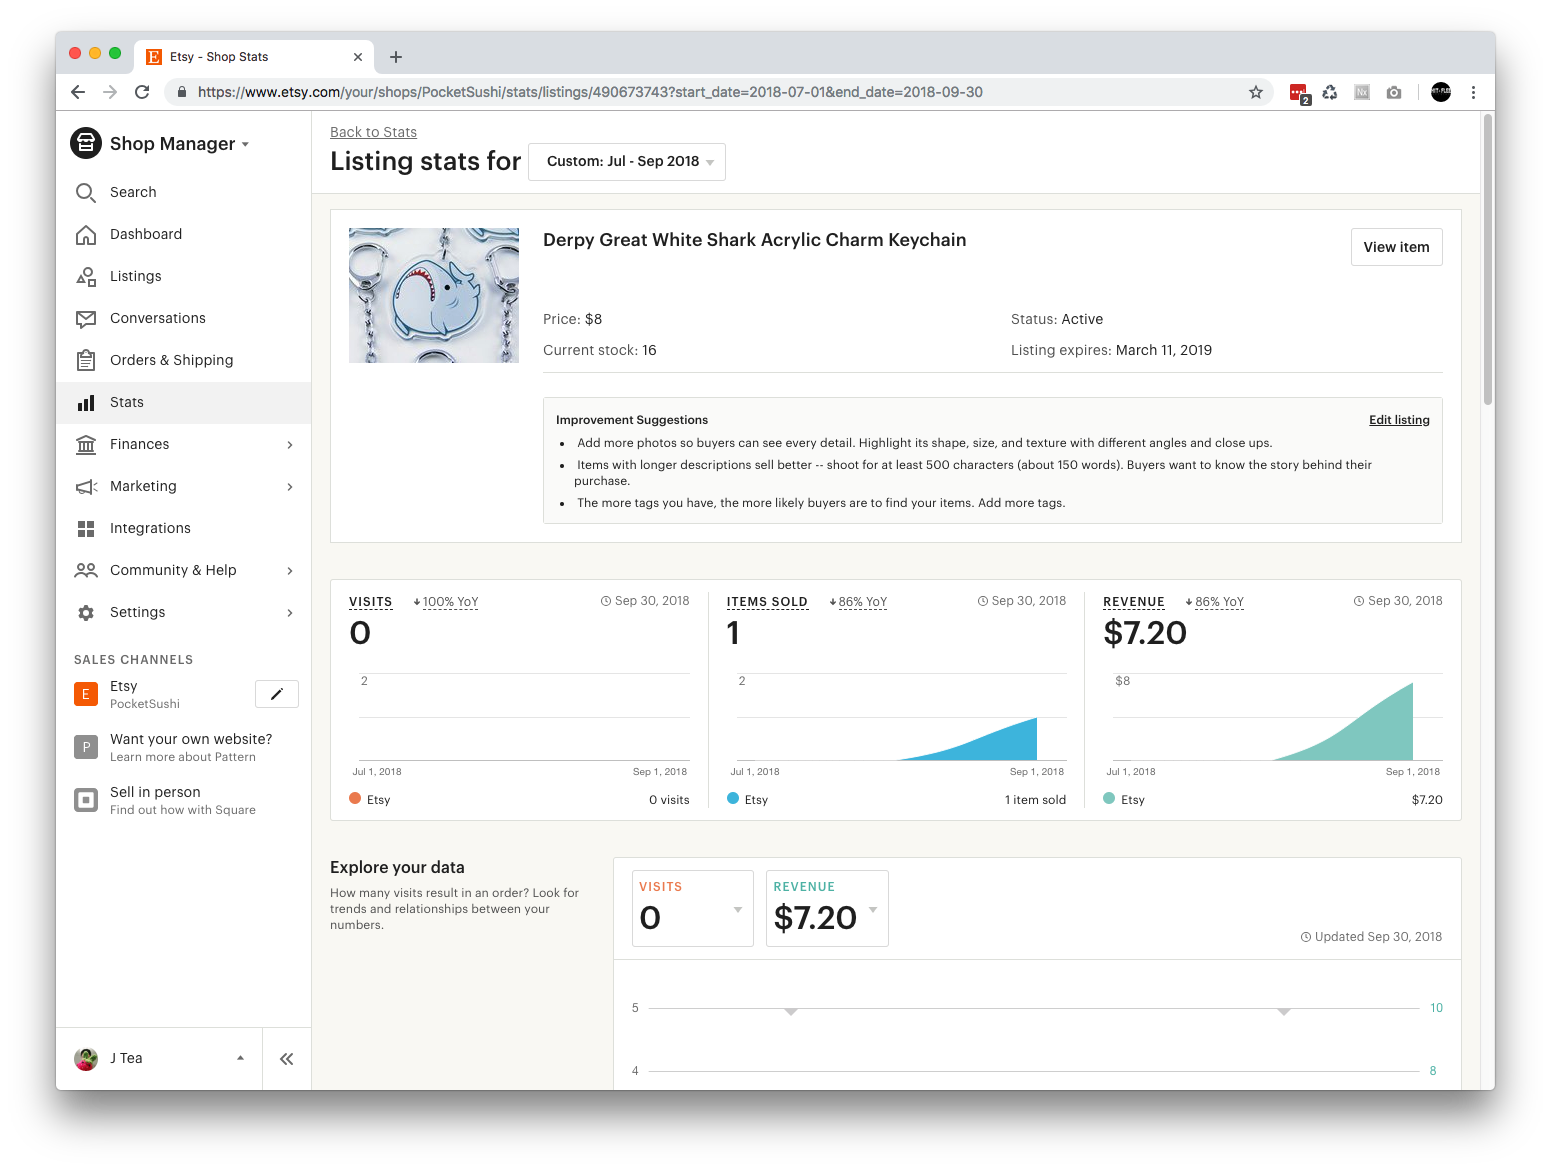This screenshot has height=1170, width=1551.
Task: Click the Pattern 'P' channel icon
Action: click(x=86, y=747)
